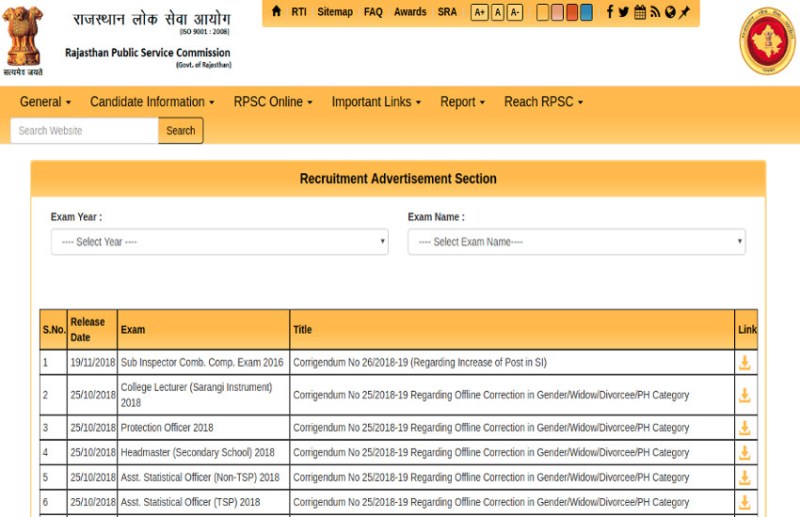The height and width of the screenshot is (517, 800).
Task: Apply the blue theme swatch
Action: click(587, 12)
